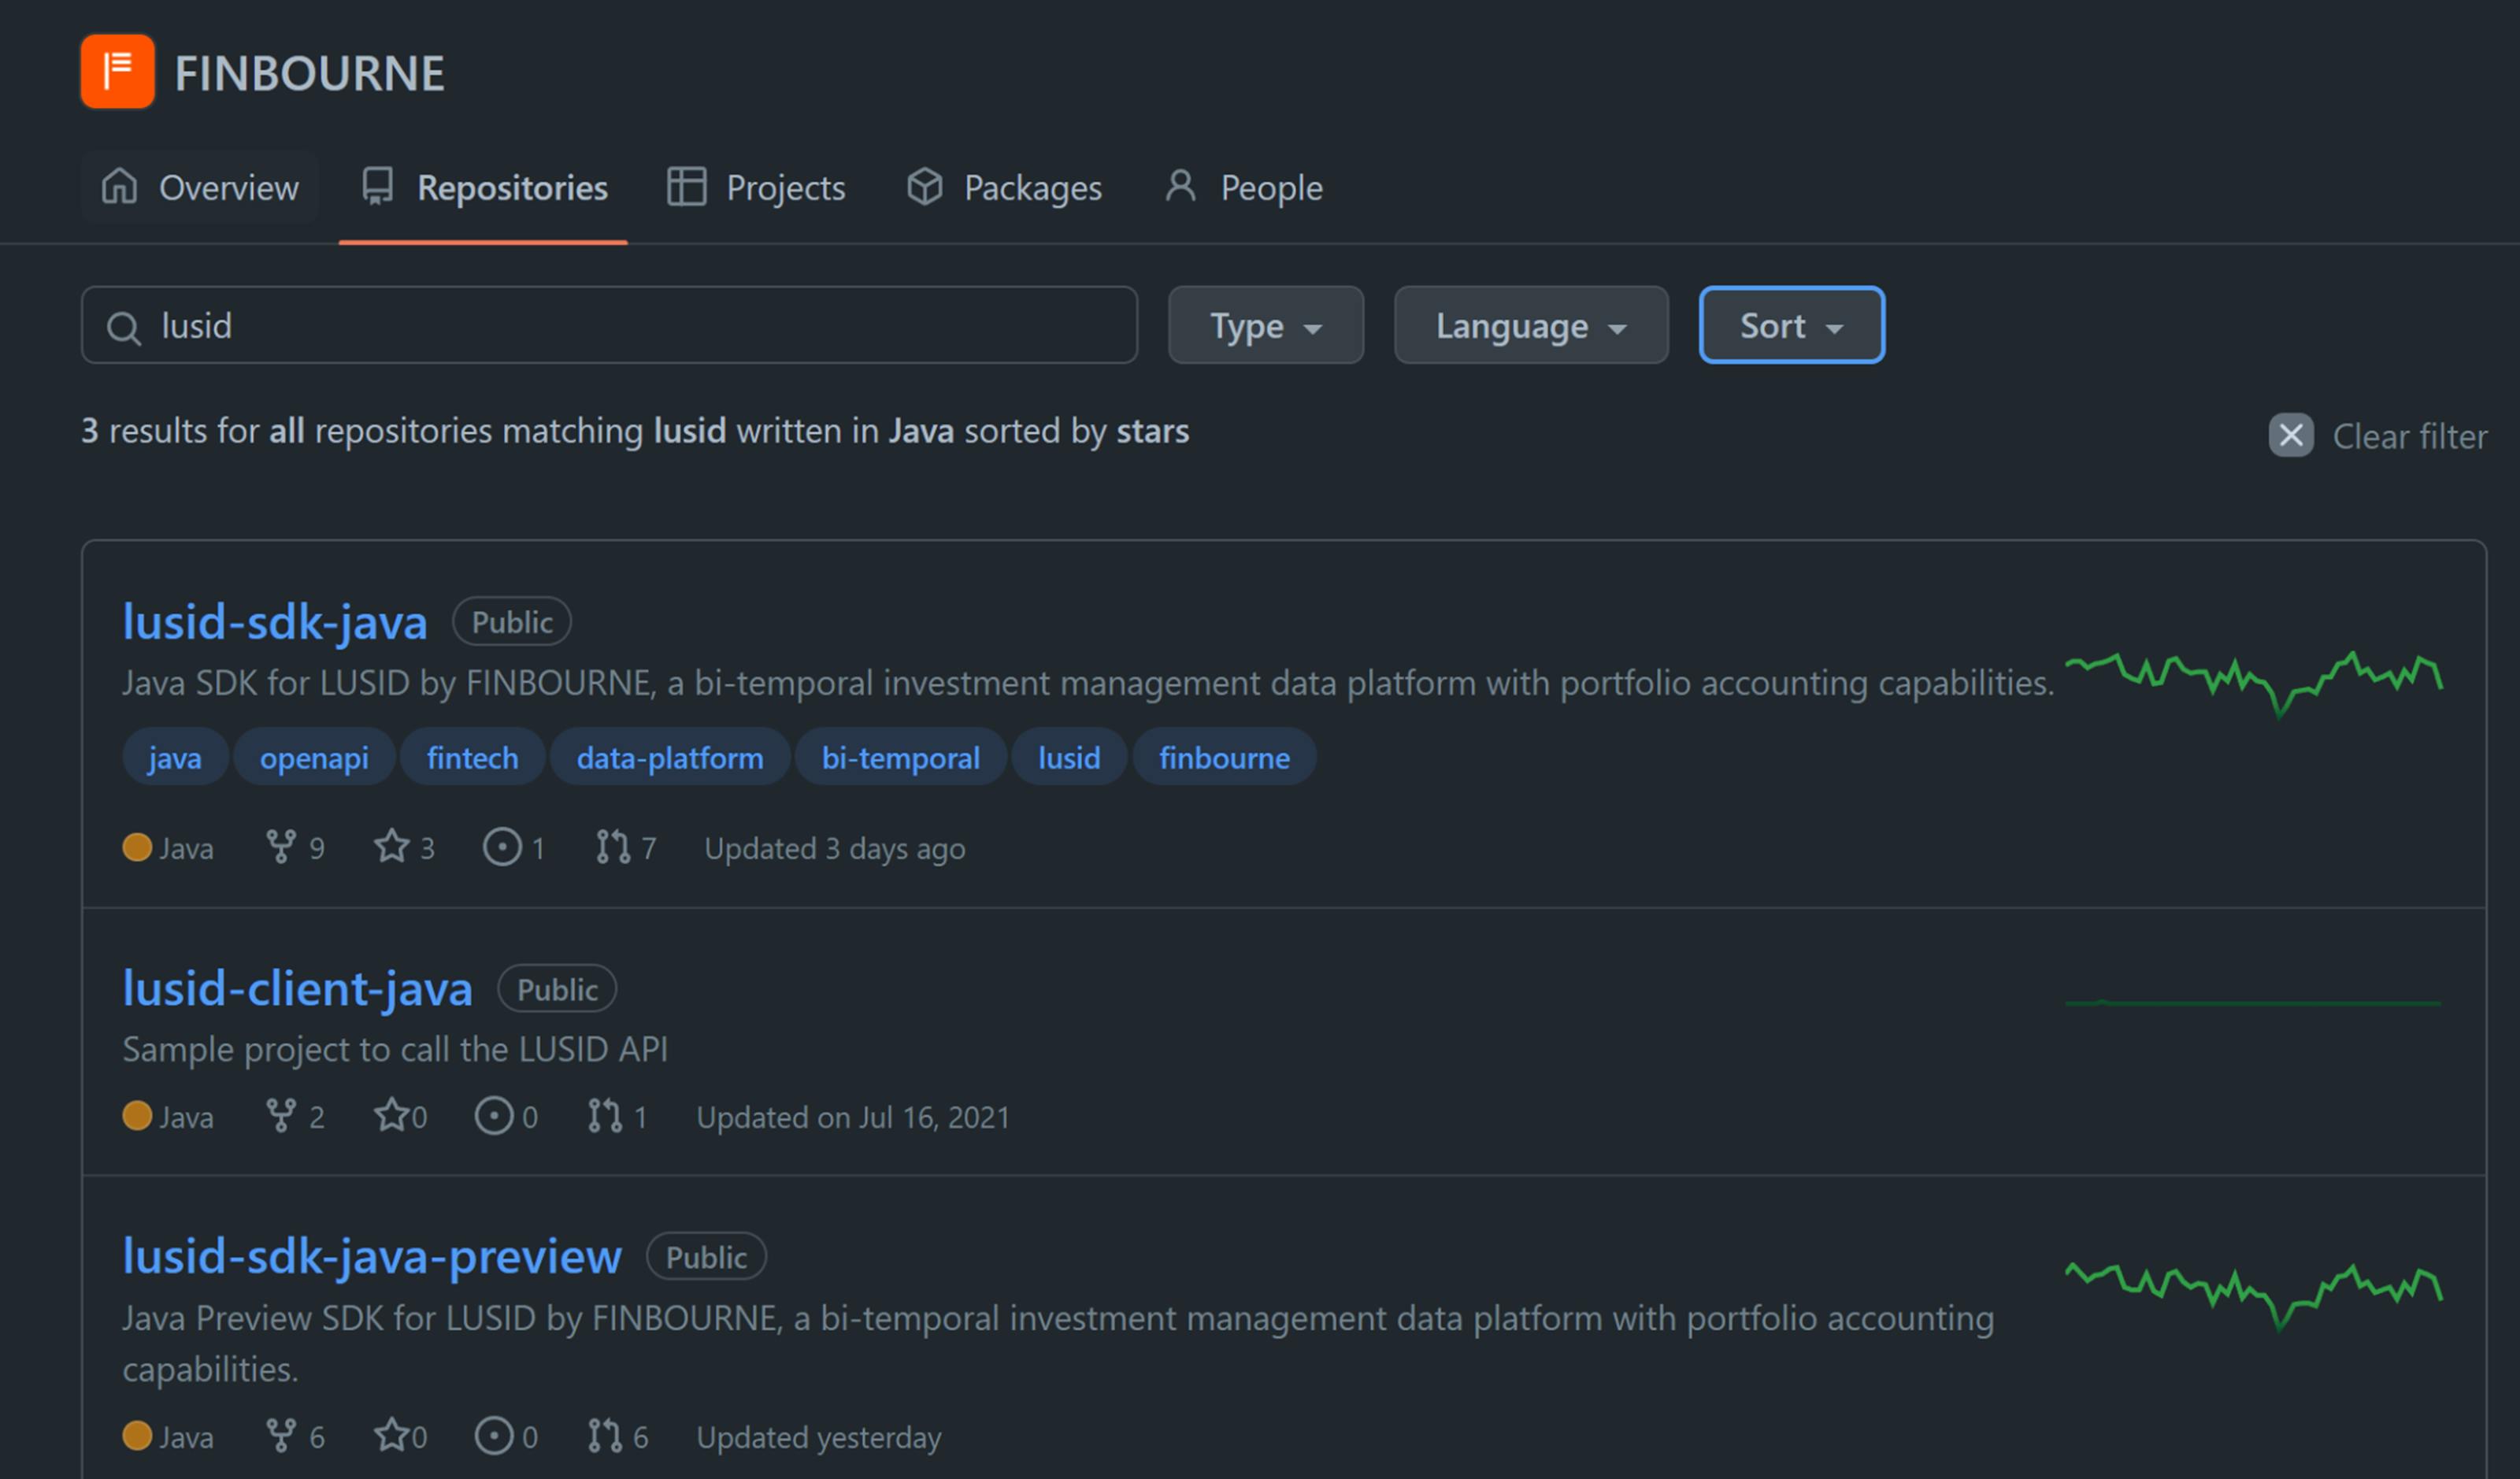
Task: Select the fintech topic tag
Action: pos(472,757)
